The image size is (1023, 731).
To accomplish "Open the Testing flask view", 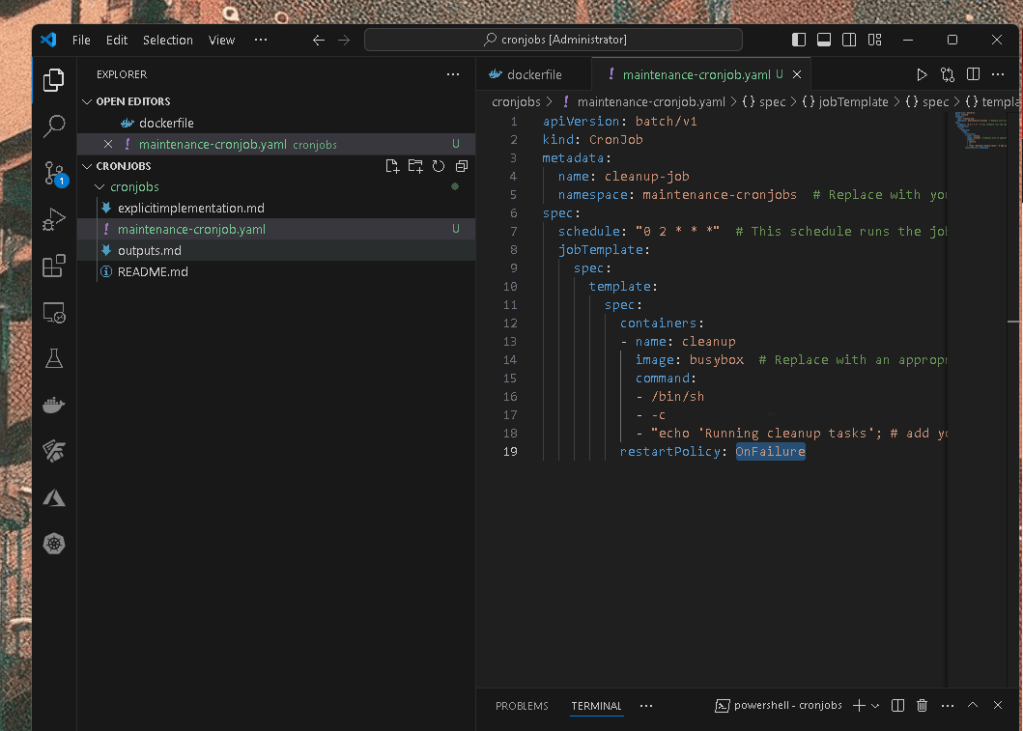I will point(53,358).
